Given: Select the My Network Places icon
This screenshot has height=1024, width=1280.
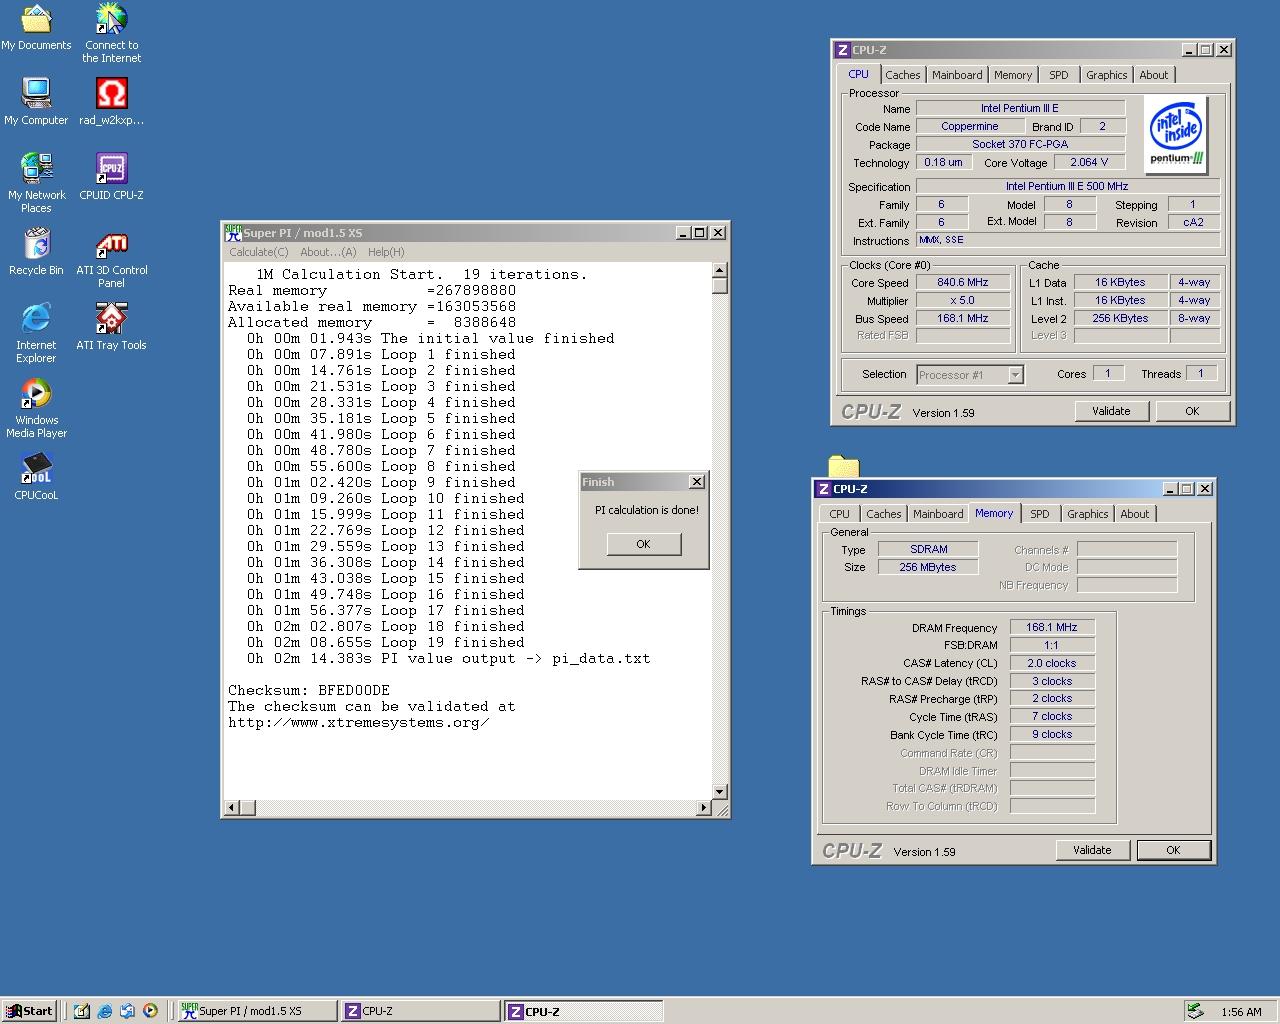Looking at the screenshot, I should pos(36,183).
